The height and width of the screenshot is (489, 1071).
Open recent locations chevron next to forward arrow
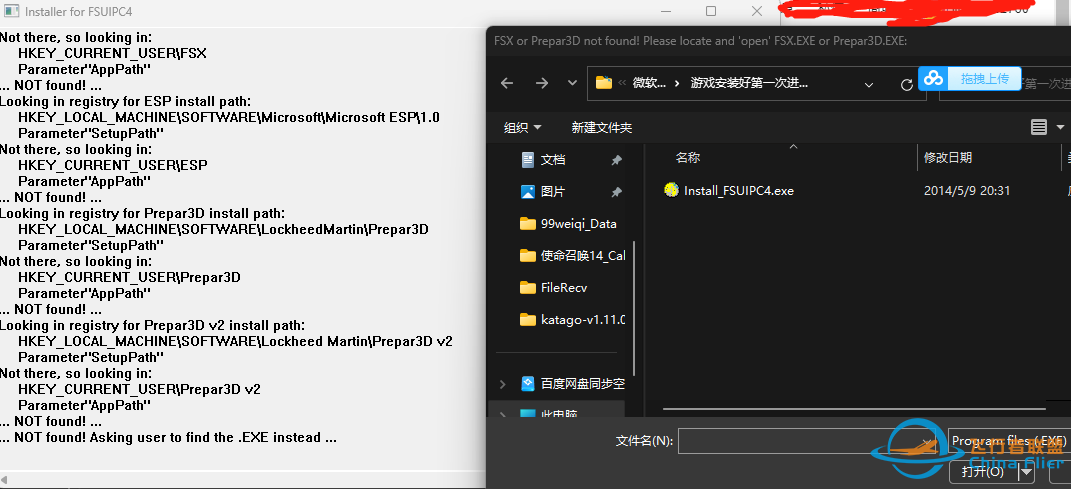[572, 83]
